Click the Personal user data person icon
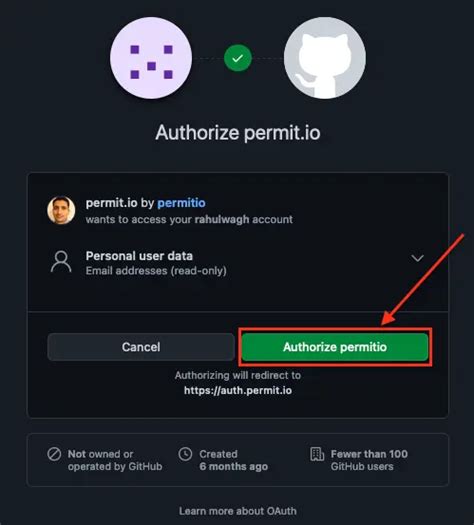 point(61,262)
